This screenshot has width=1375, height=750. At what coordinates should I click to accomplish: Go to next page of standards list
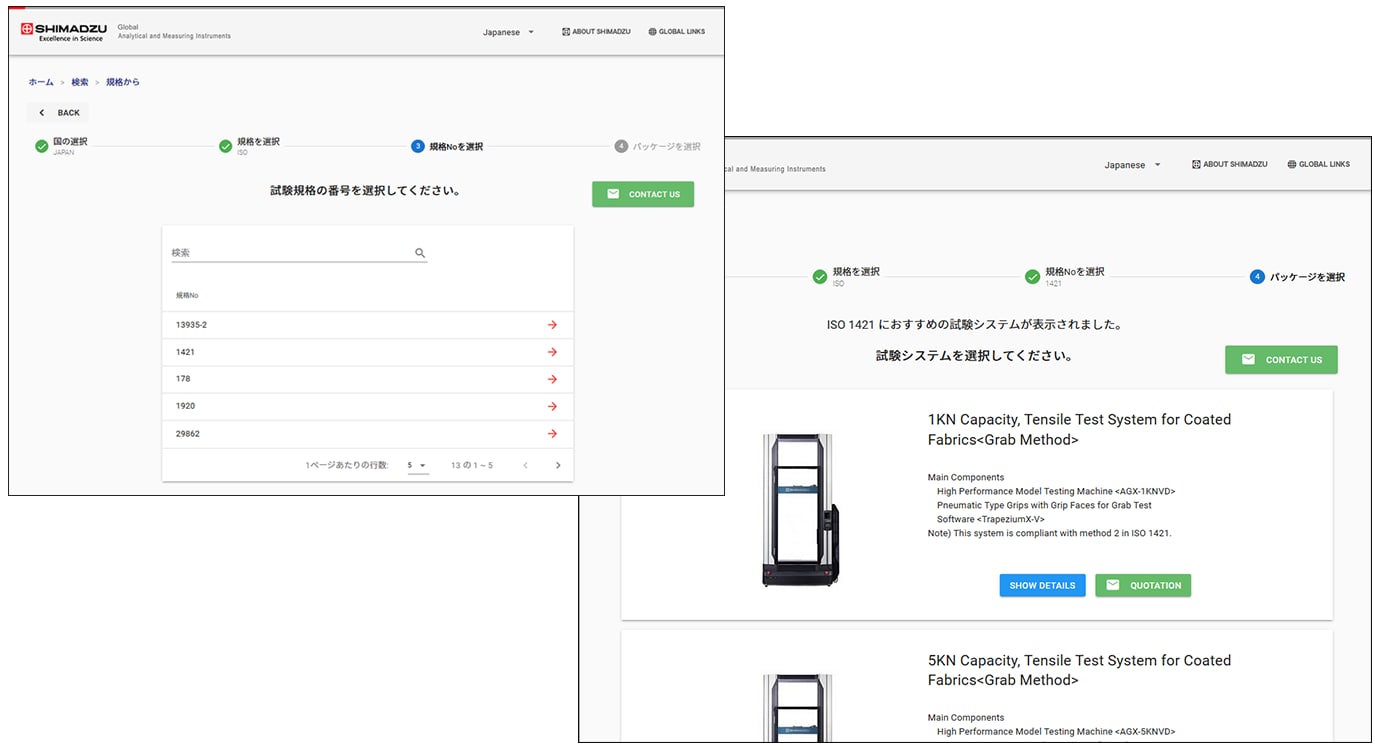pos(558,465)
